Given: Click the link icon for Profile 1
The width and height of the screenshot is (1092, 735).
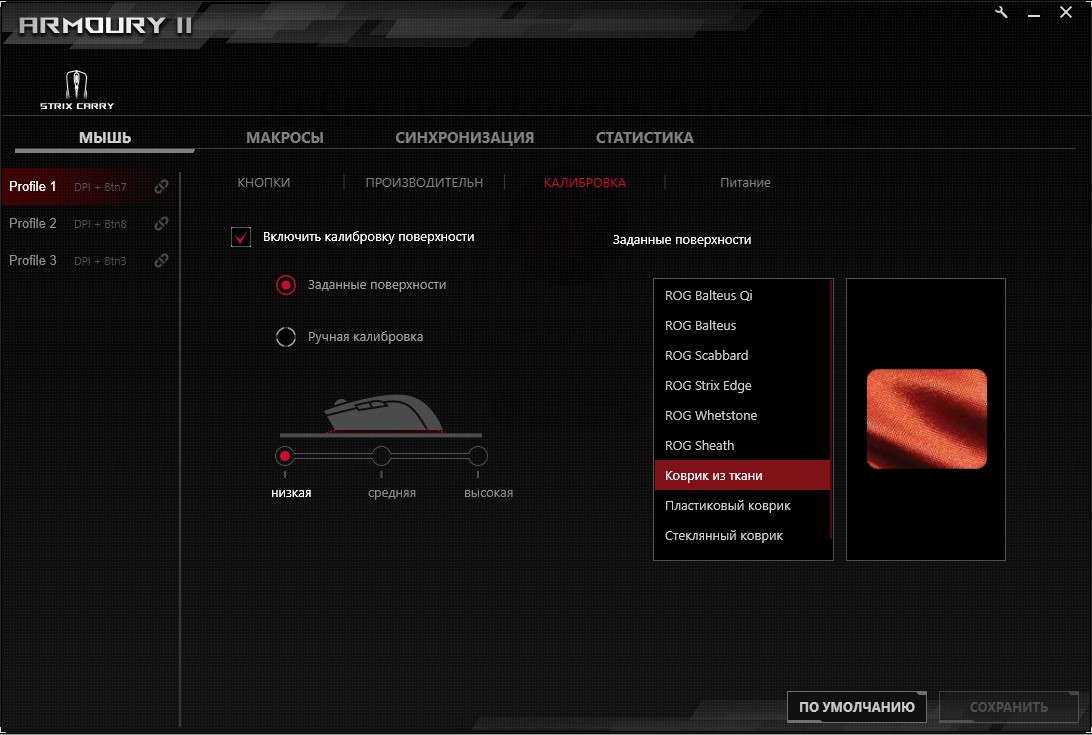Looking at the screenshot, I should pyautogui.click(x=161, y=187).
